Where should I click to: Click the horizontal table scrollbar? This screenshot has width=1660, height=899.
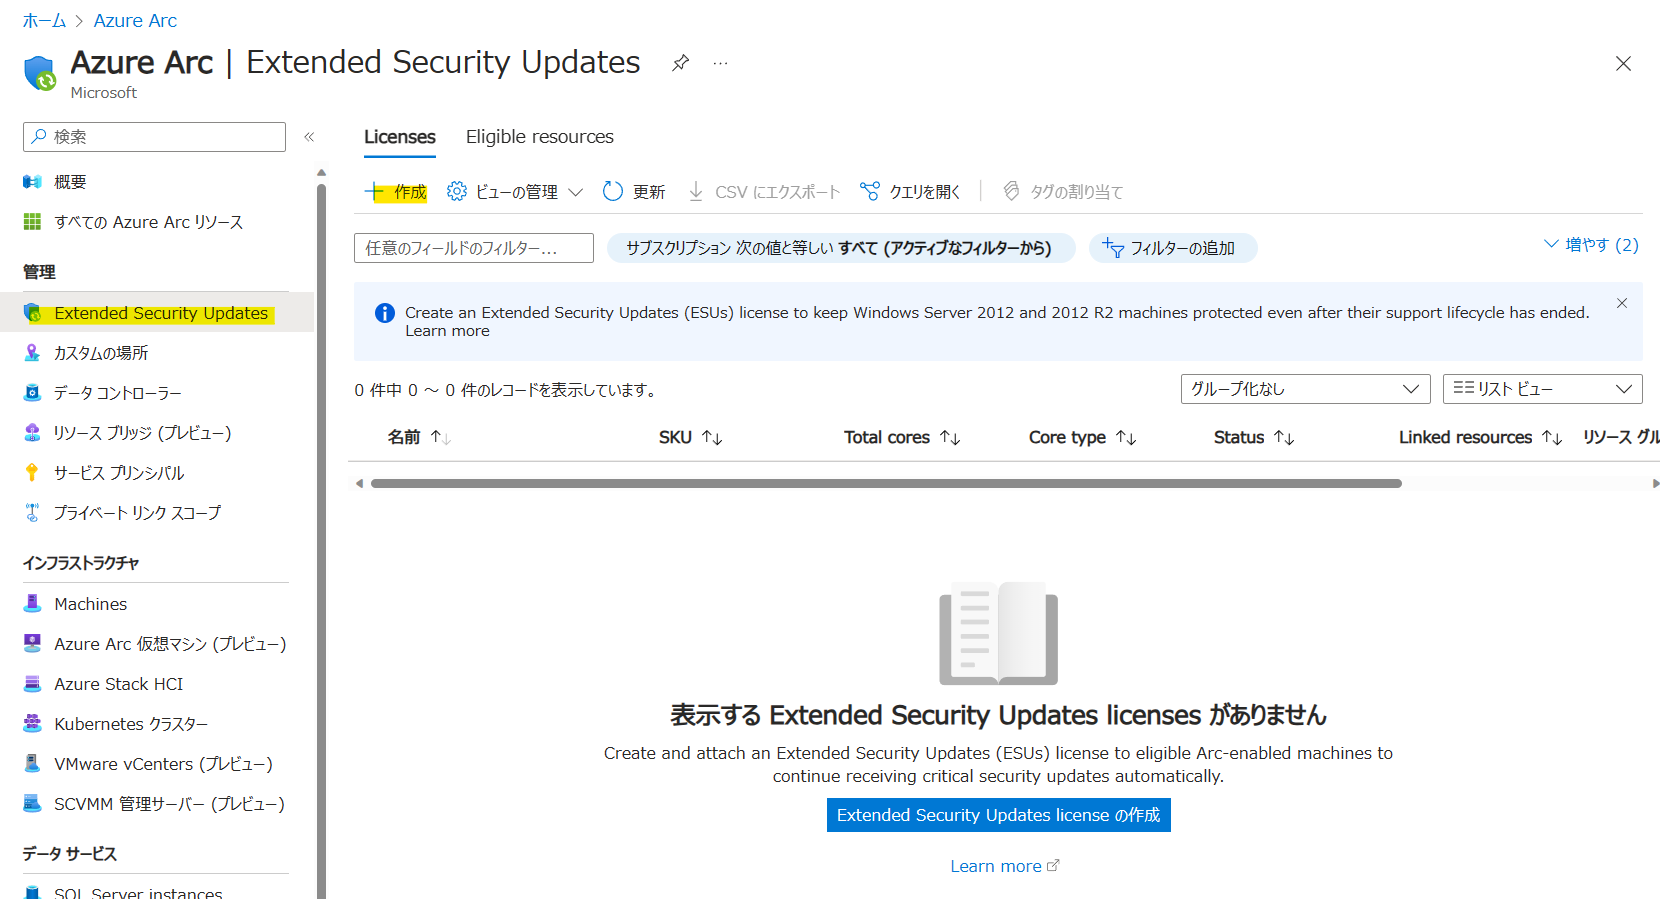(x=886, y=483)
